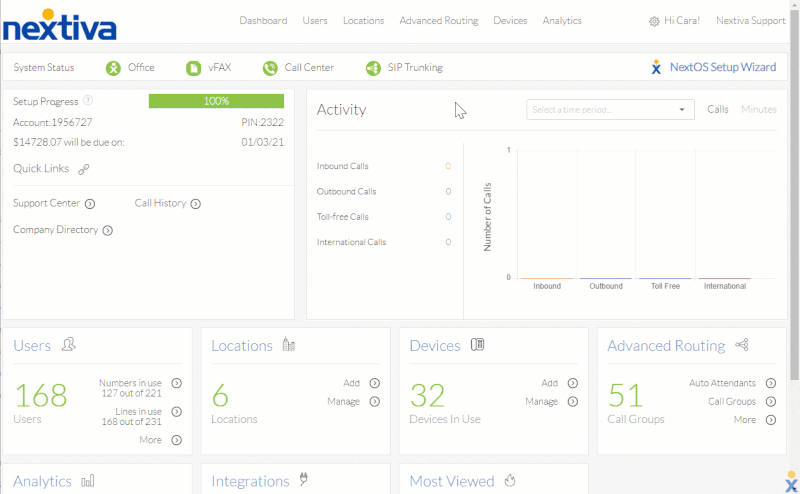
Task: Open the Integrations card heading
Action: tap(250, 481)
